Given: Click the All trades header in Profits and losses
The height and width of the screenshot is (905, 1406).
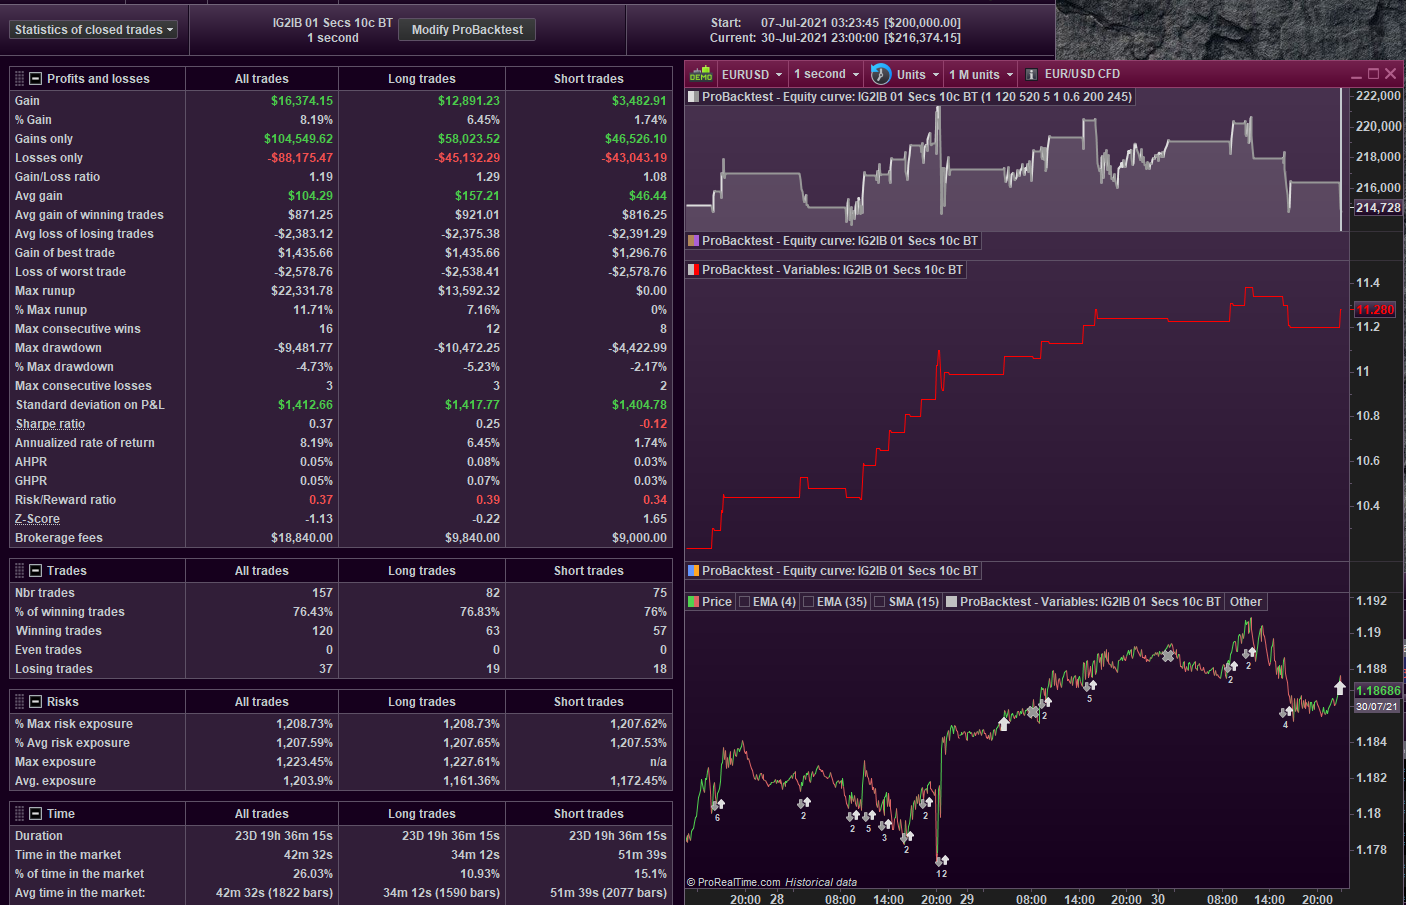Looking at the screenshot, I should (262, 79).
